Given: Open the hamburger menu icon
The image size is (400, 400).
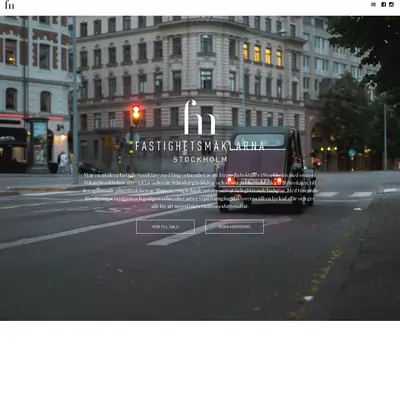Looking at the screenshot, I should [373, 5].
